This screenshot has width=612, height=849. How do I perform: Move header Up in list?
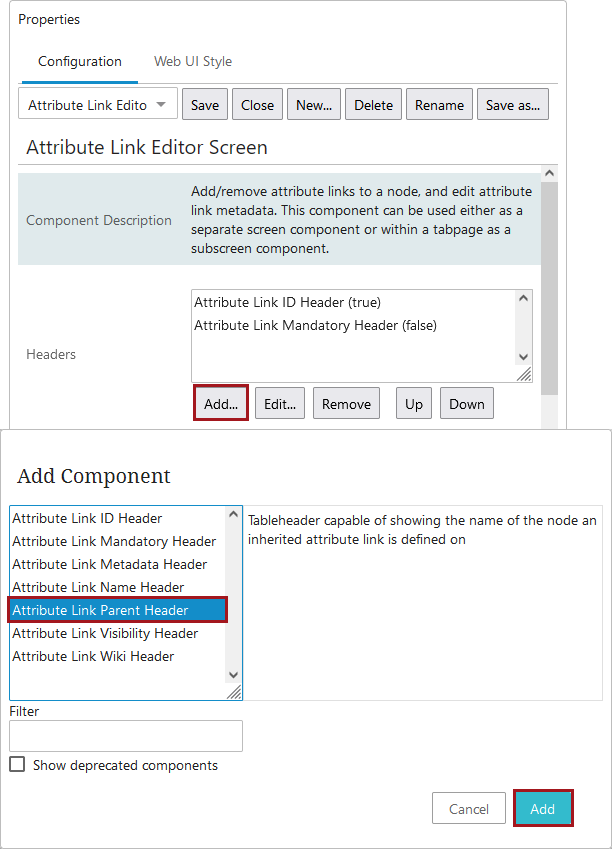tap(414, 403)
